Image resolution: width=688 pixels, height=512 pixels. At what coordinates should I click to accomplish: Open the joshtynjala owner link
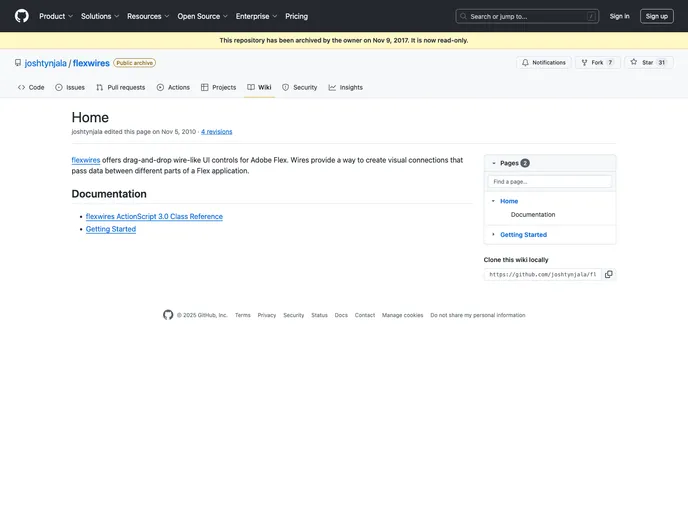pyautogui.click(x=46, y=63)
